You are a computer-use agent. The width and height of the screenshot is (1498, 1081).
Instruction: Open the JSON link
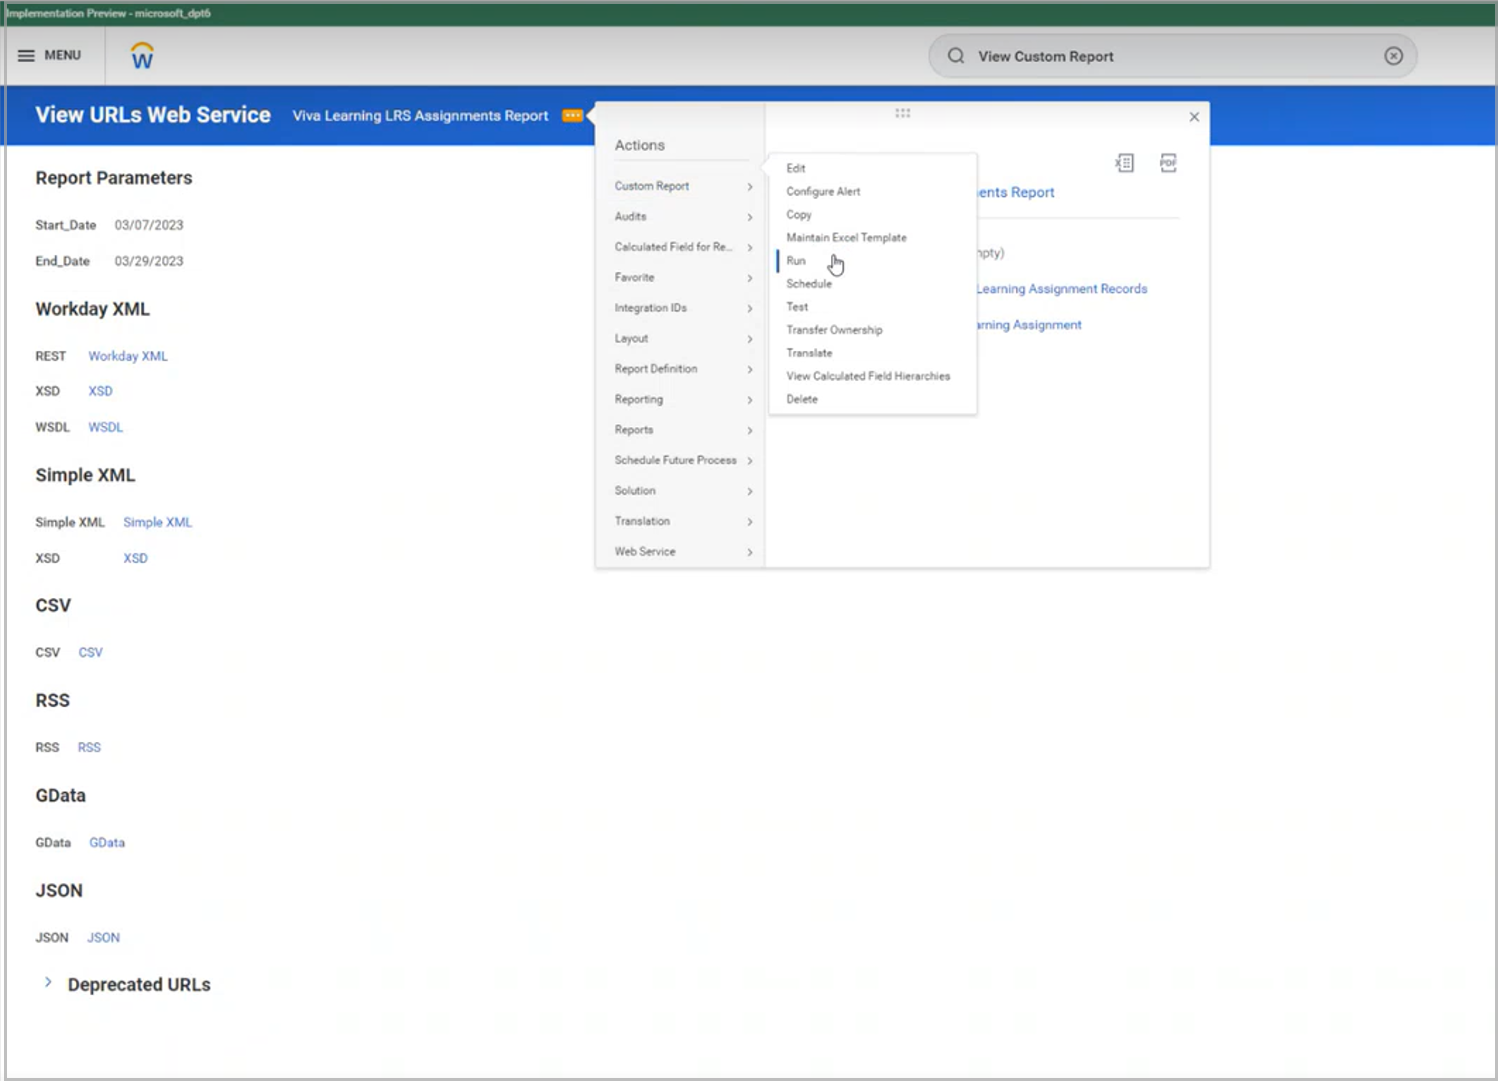pos(103,937)
